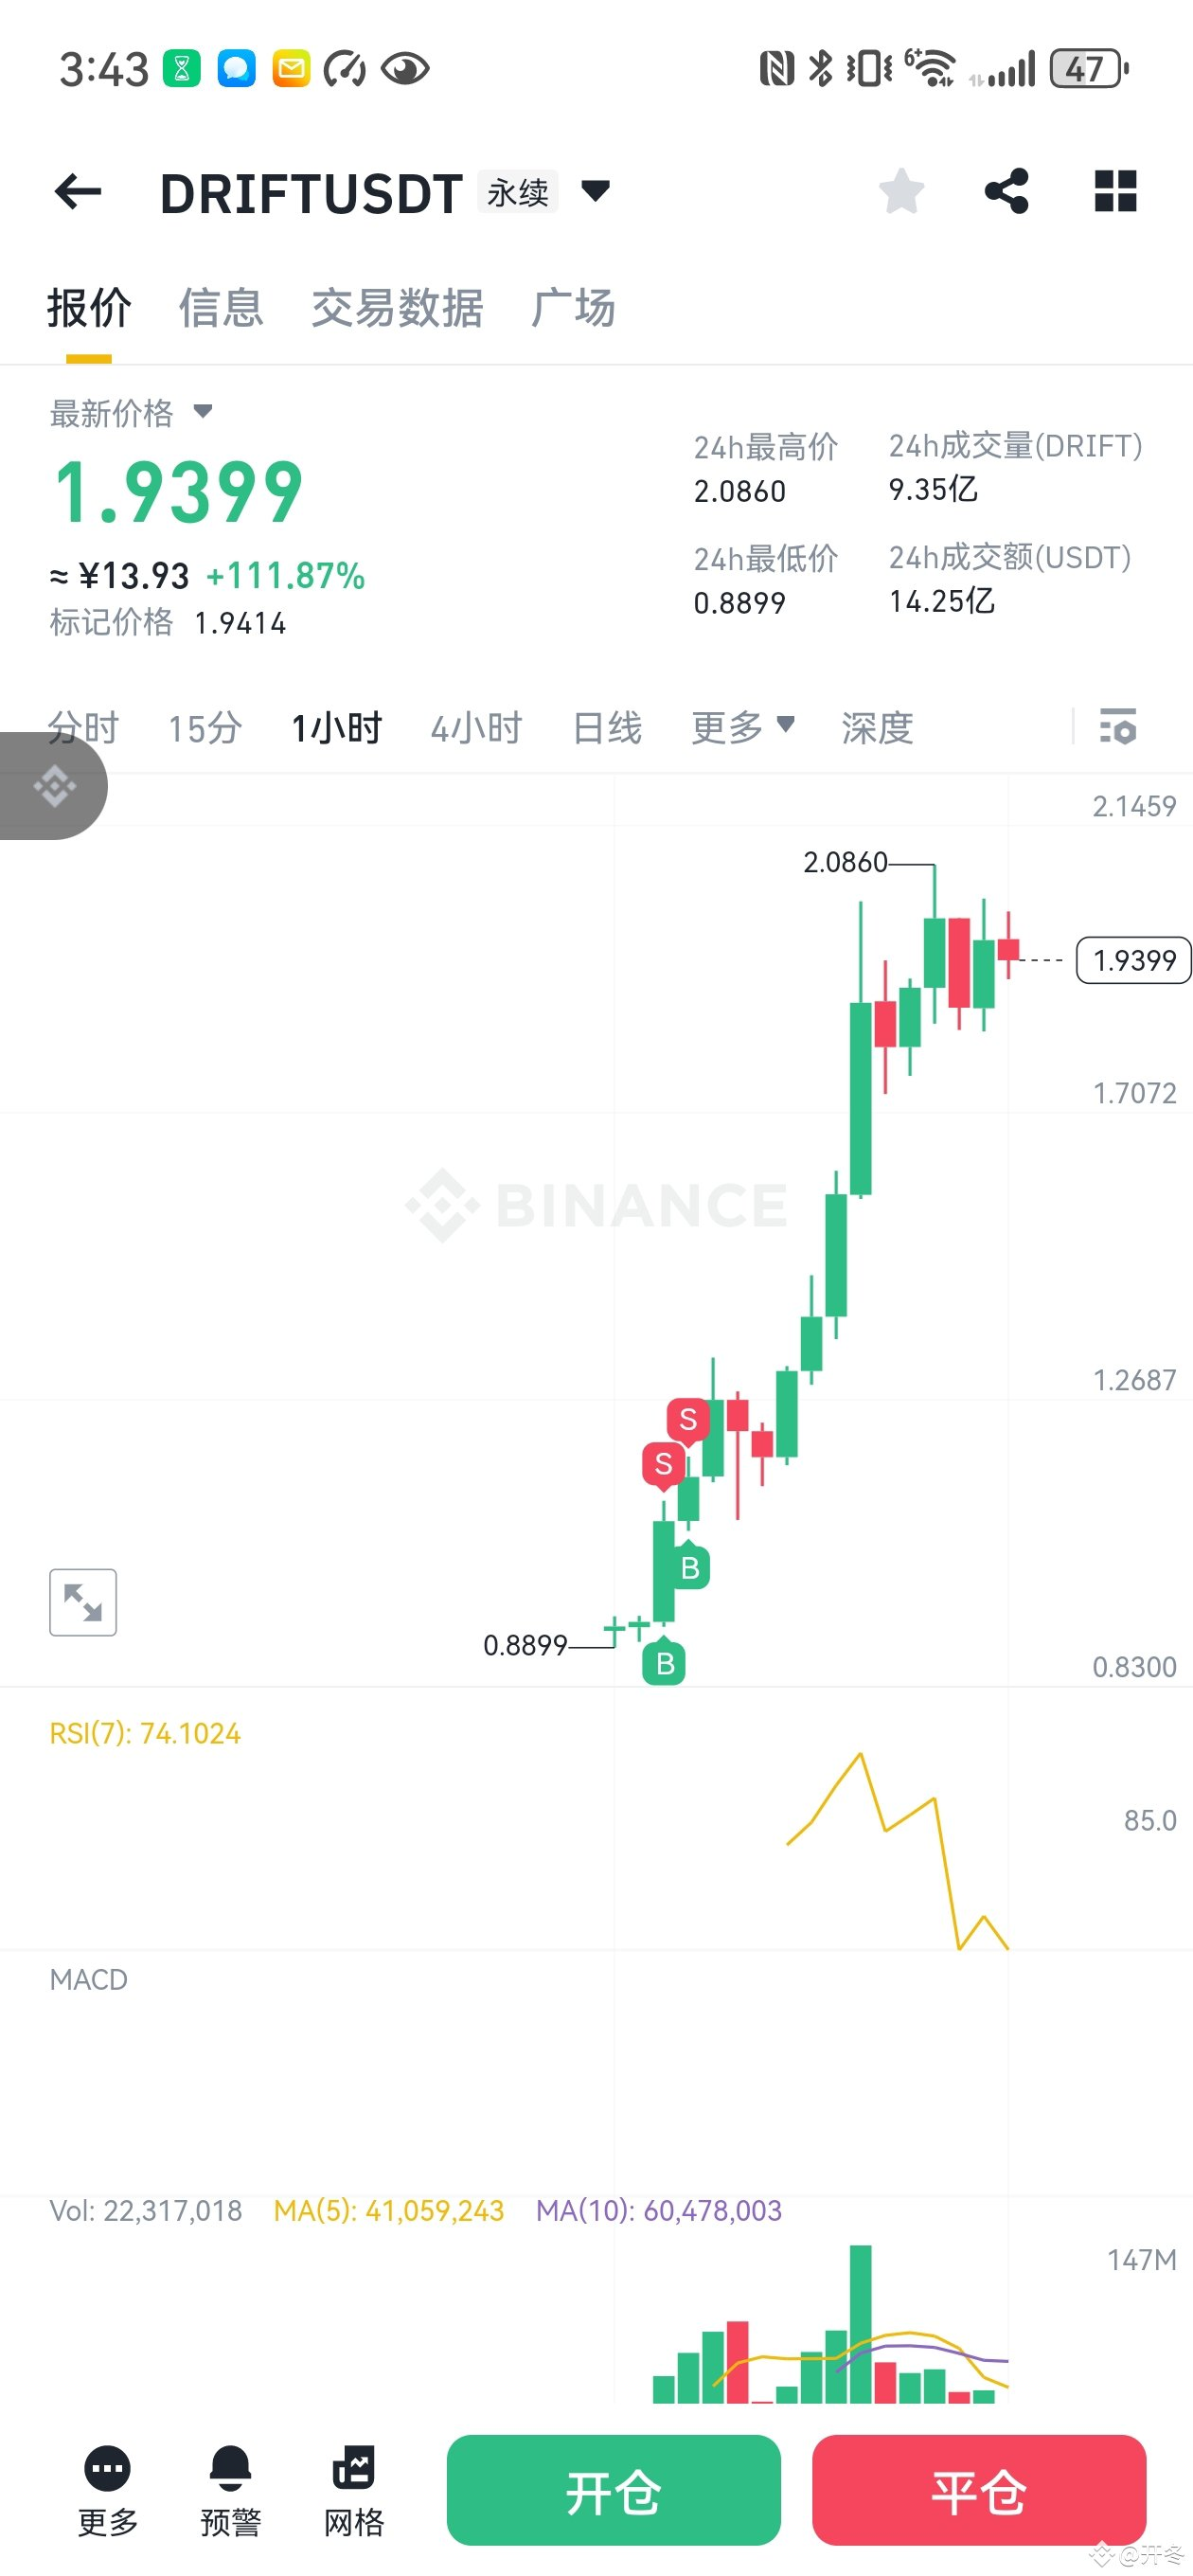Tap the back arrow icon
The height and width of the screenshot is (2576, 1193).
tap(78, 191)
